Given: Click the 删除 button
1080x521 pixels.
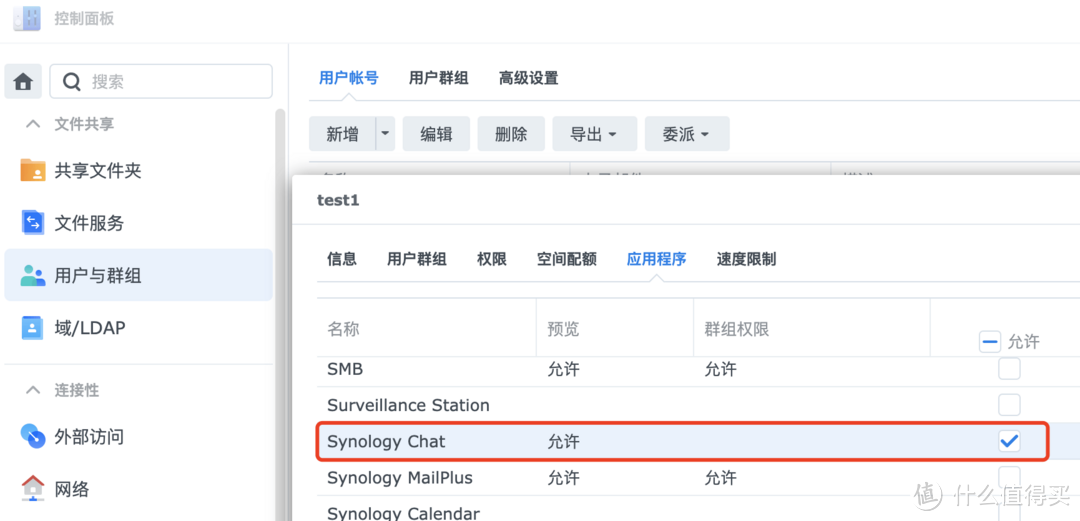Looking at the screenshot, I should click(511, 134).
